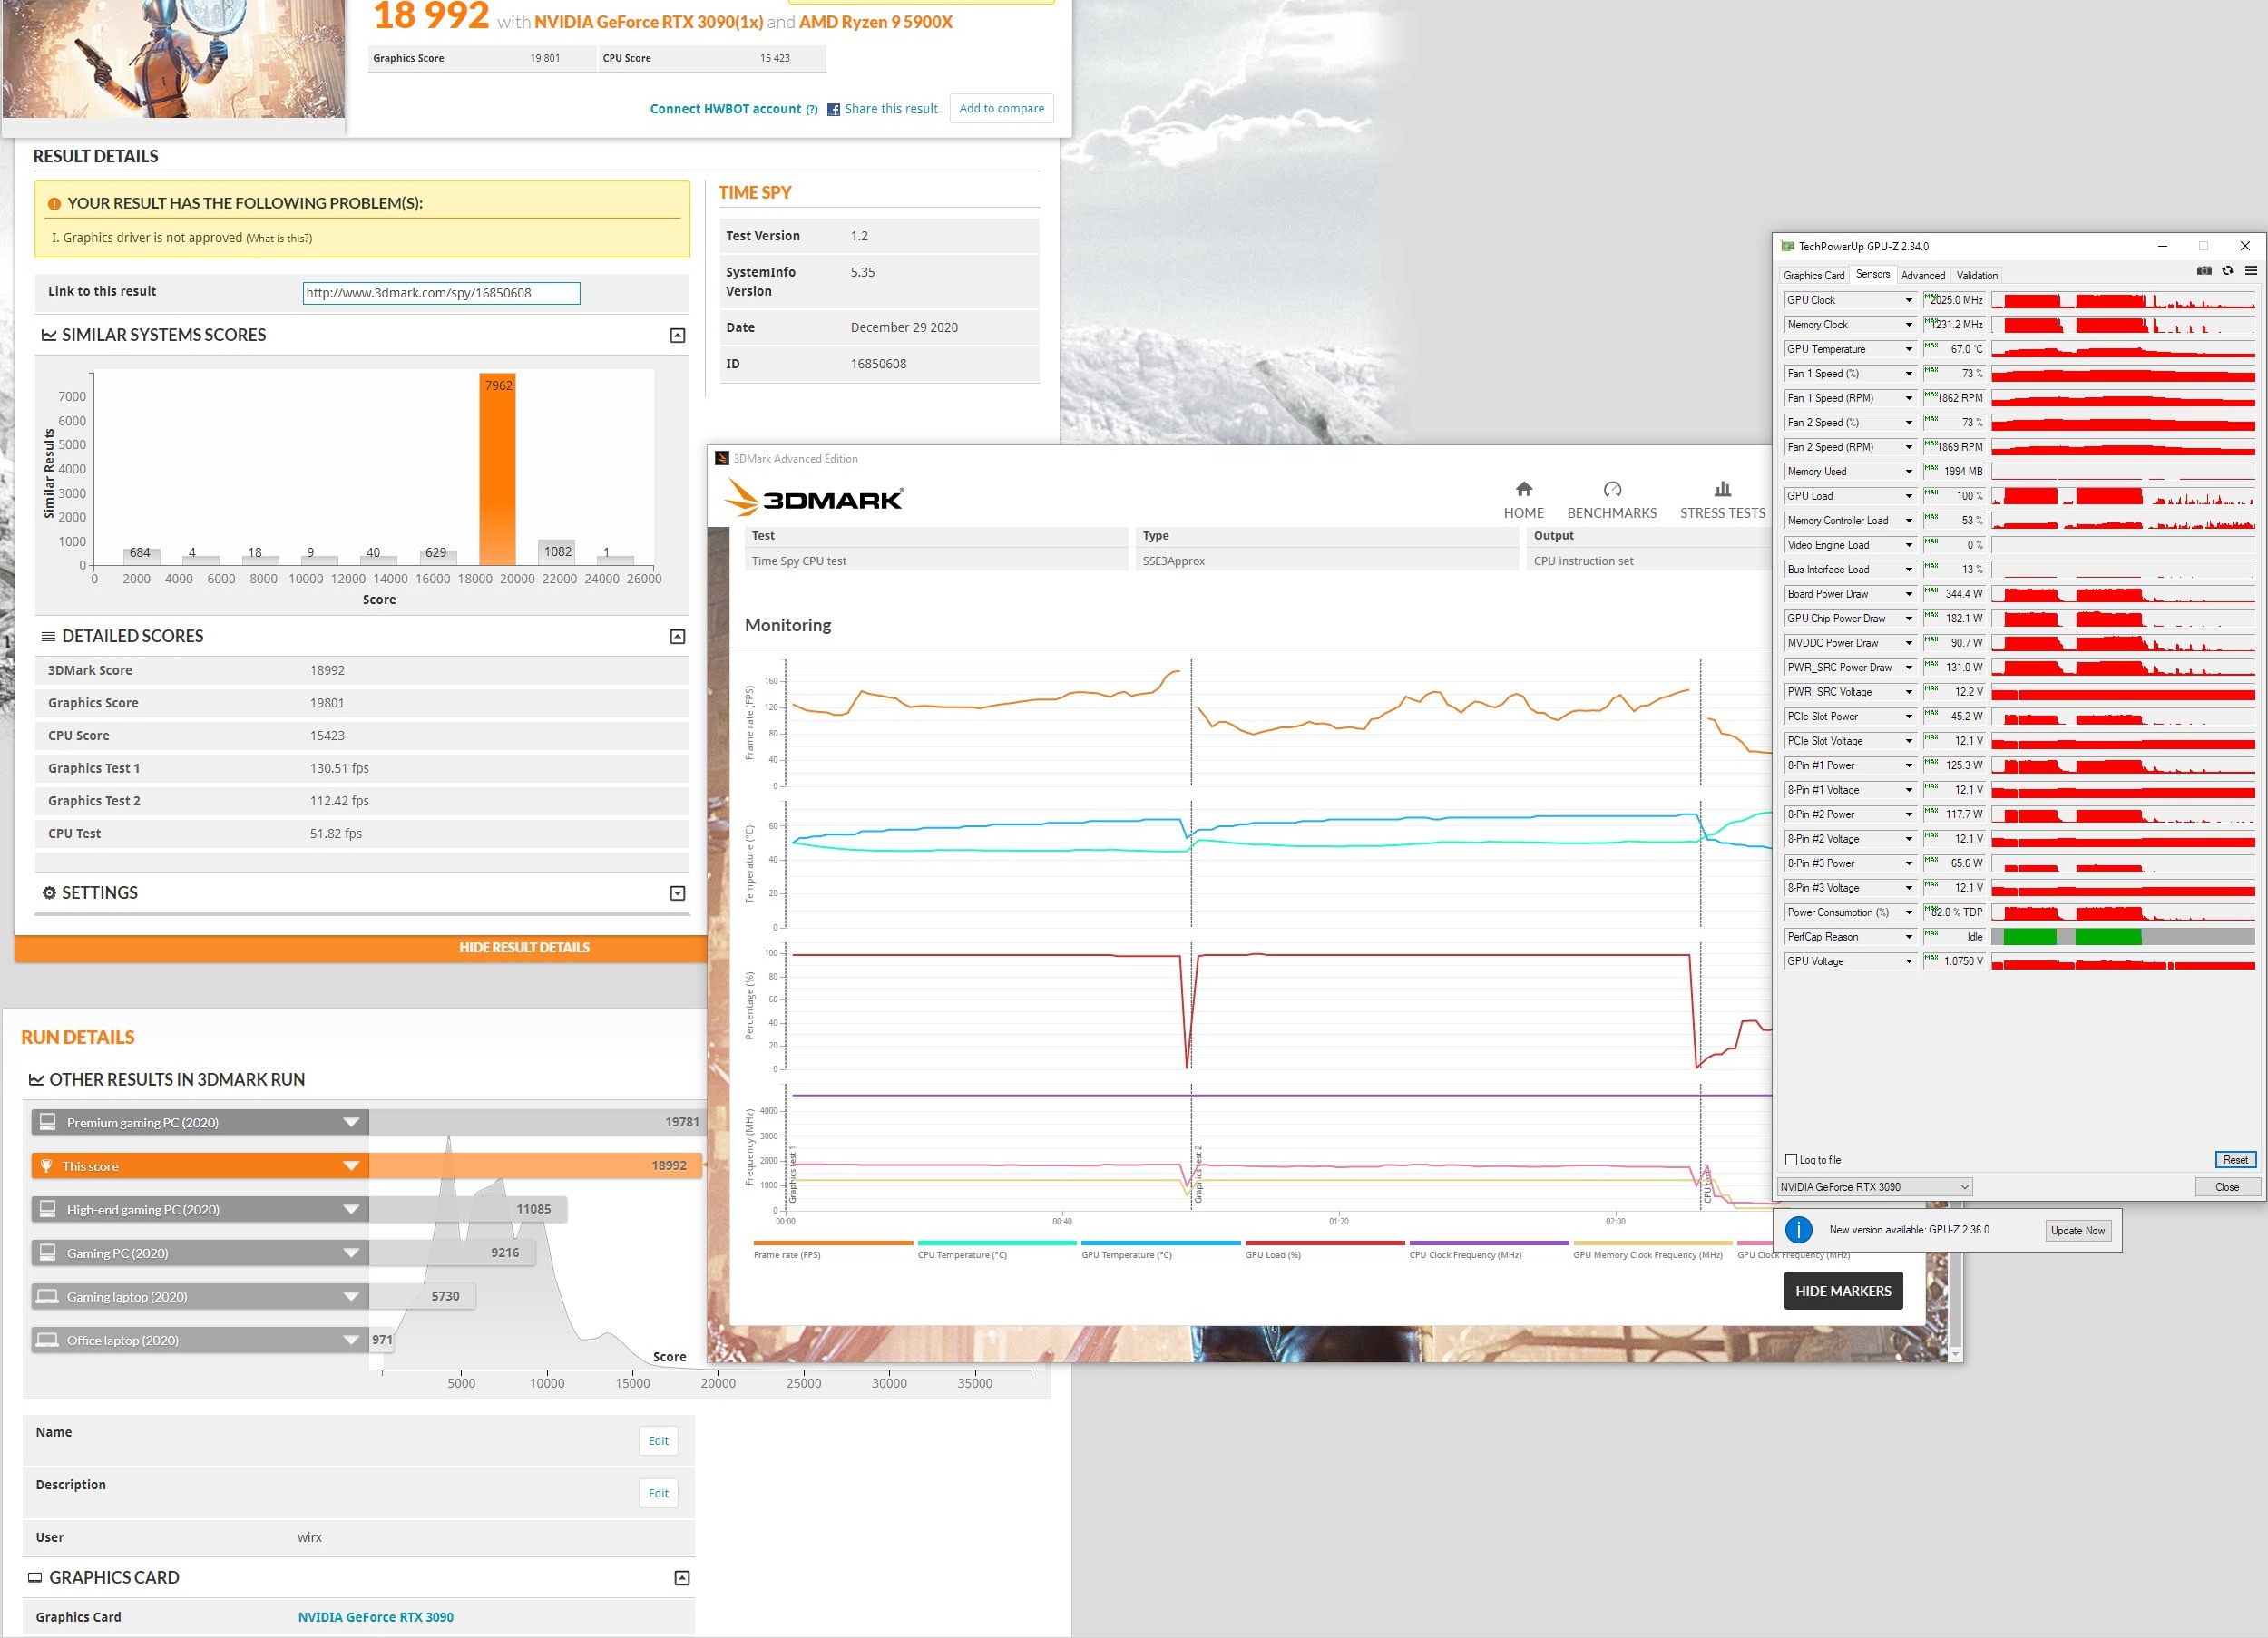Click the result link URL text field

click(x=441, y=293)
